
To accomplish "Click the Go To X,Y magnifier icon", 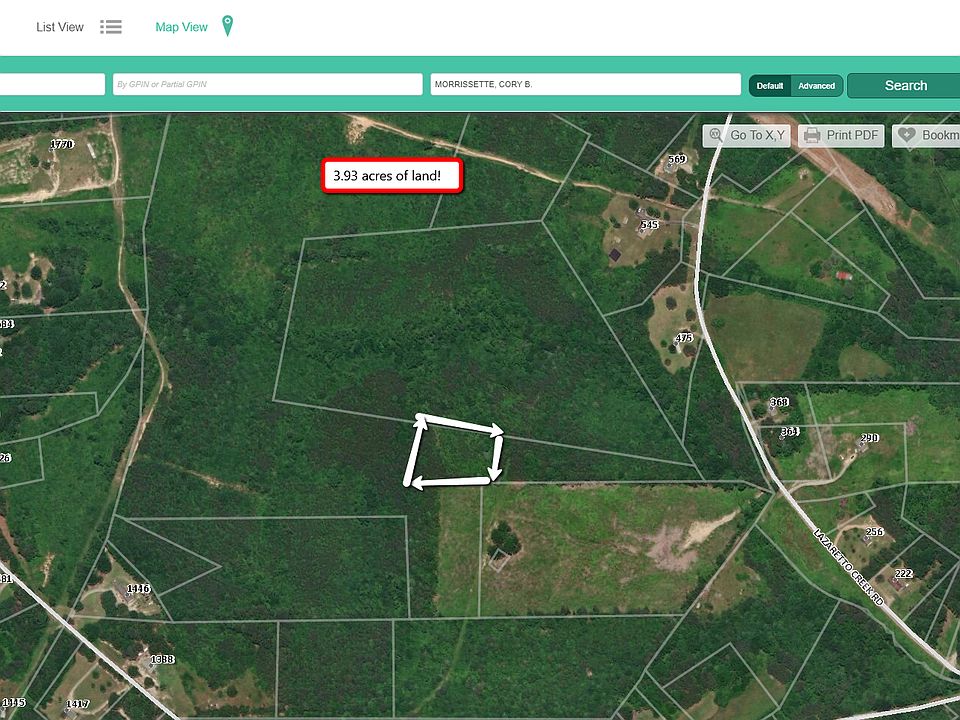I will tap(716, 135).
